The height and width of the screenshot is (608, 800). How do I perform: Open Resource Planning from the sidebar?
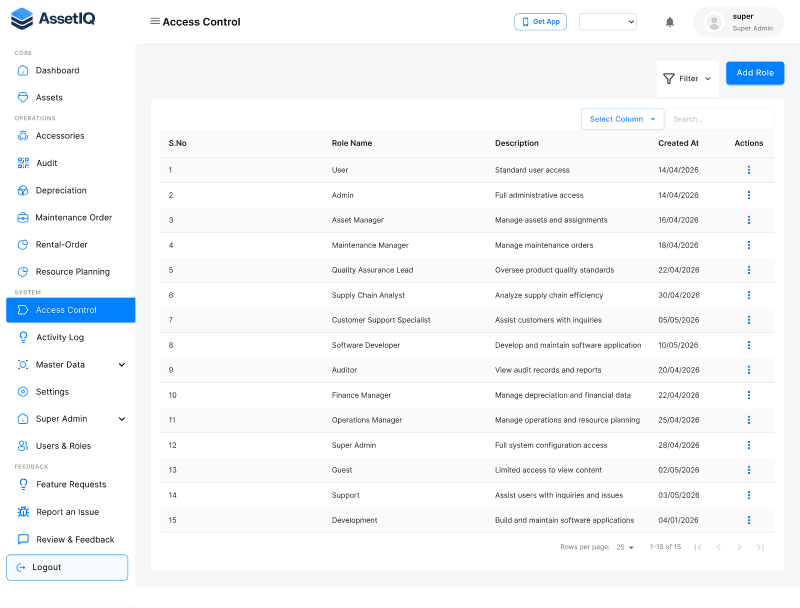pos(70,272)
